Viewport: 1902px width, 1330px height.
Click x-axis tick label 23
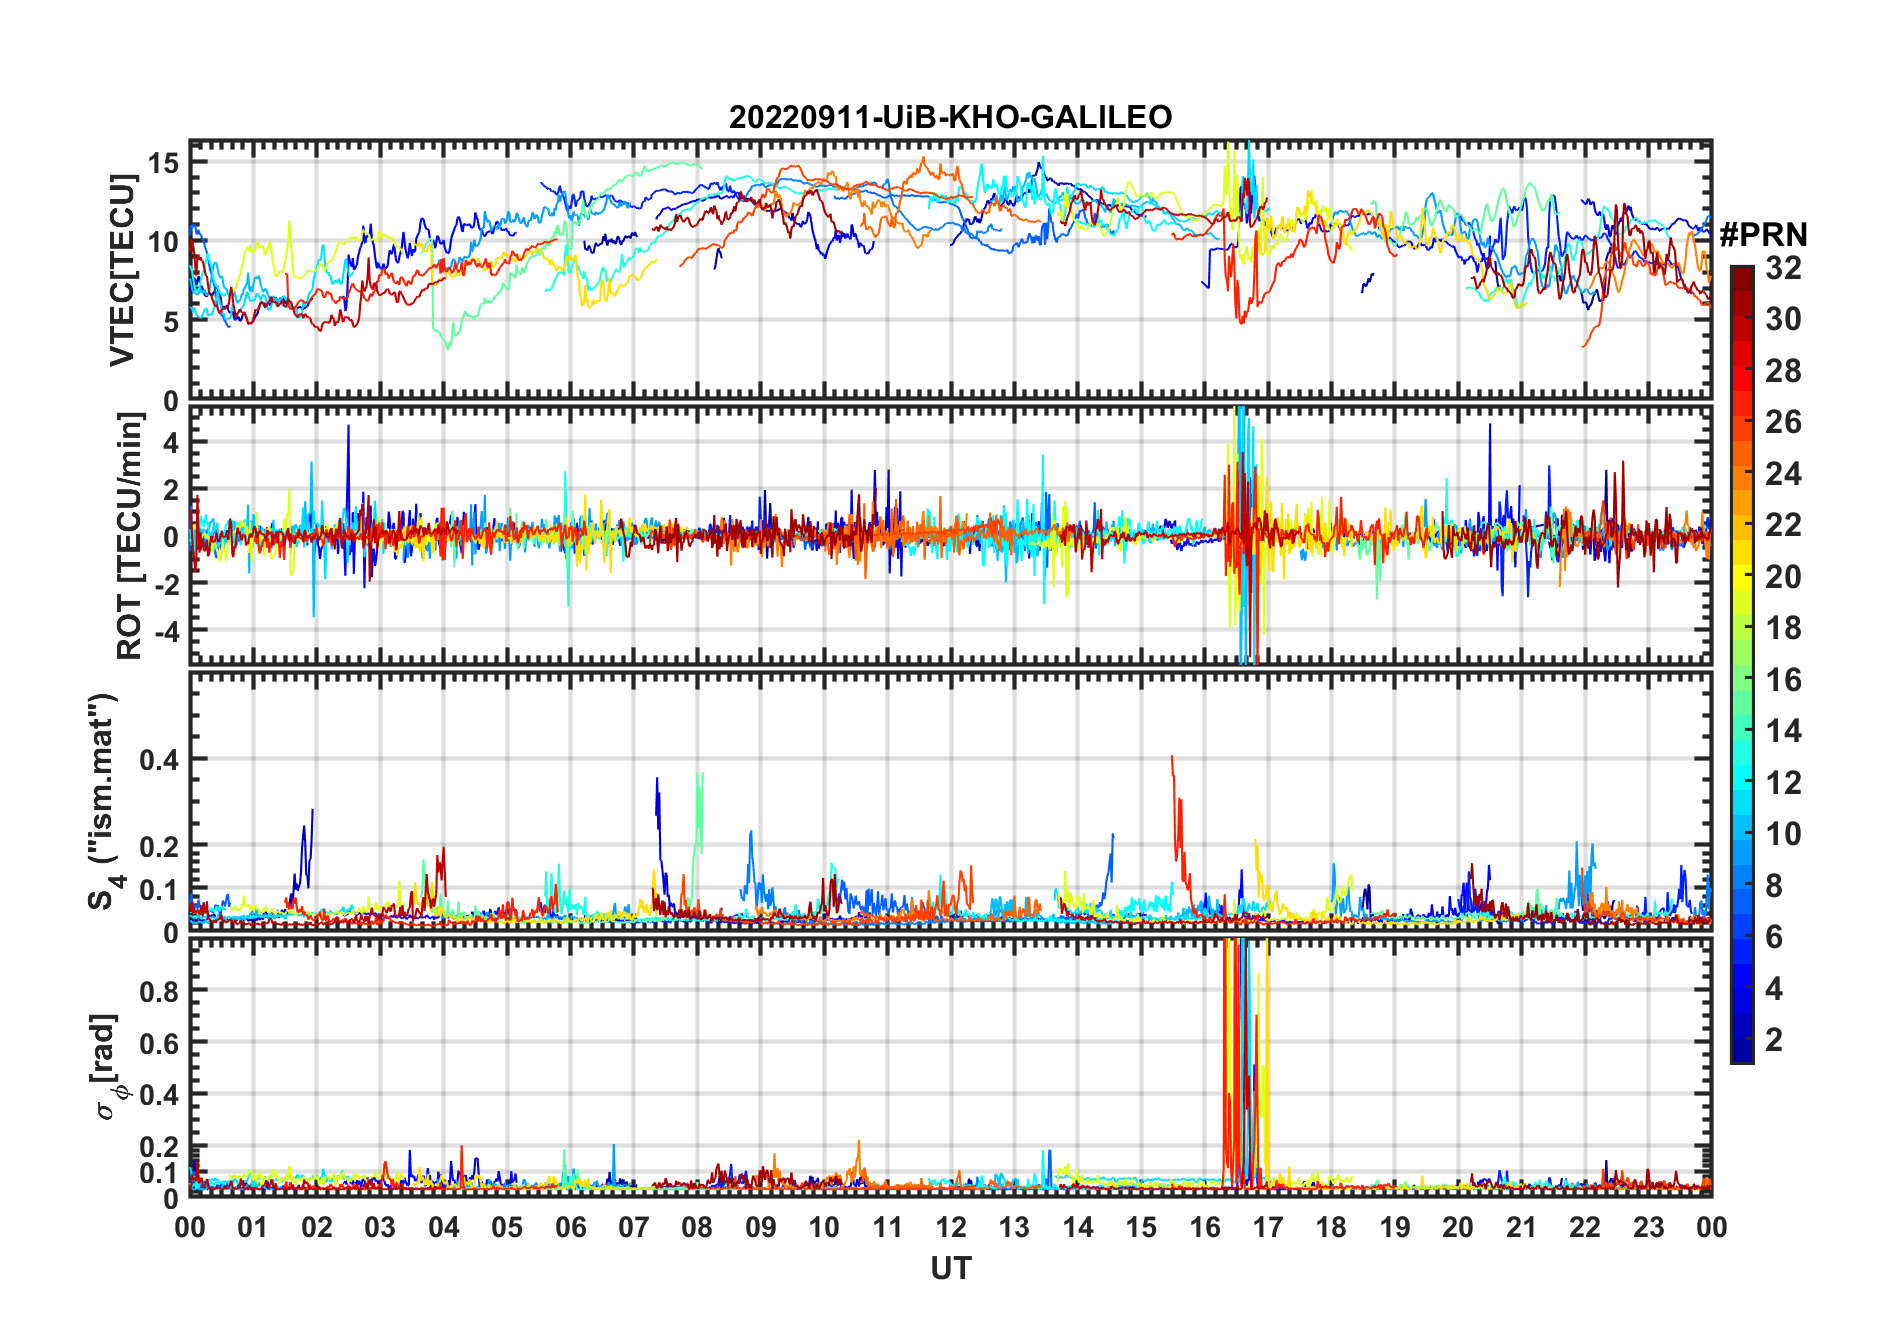(x=1648, y=1227)
